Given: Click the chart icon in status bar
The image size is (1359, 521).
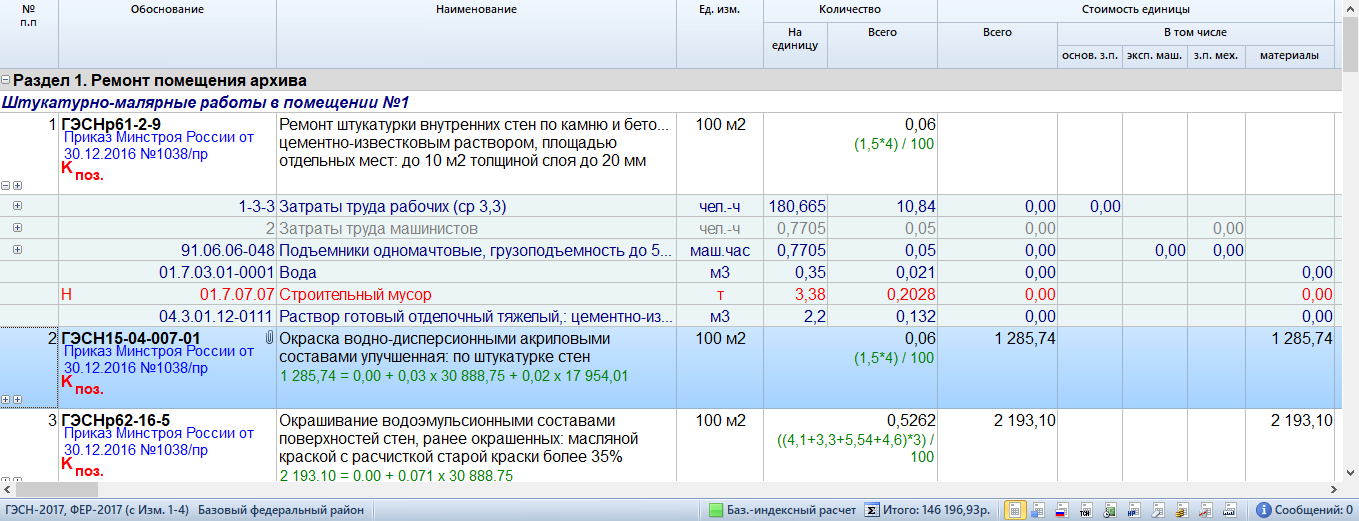Looking at the screenshot, I should [1206, 510].
